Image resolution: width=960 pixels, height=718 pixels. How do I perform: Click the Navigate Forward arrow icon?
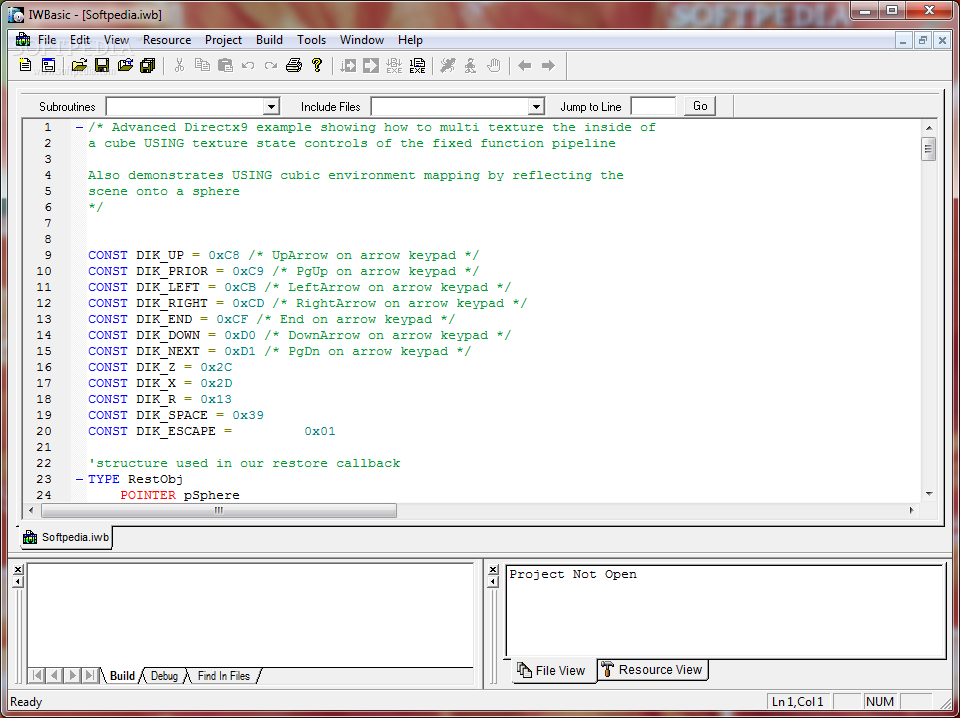pyautogui.click(x=548, y=65)
